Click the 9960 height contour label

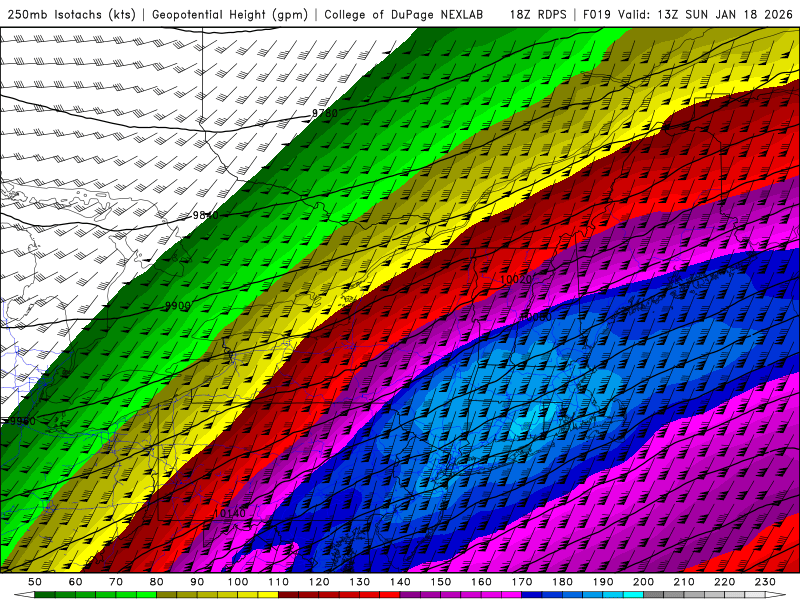coord(23,421)
